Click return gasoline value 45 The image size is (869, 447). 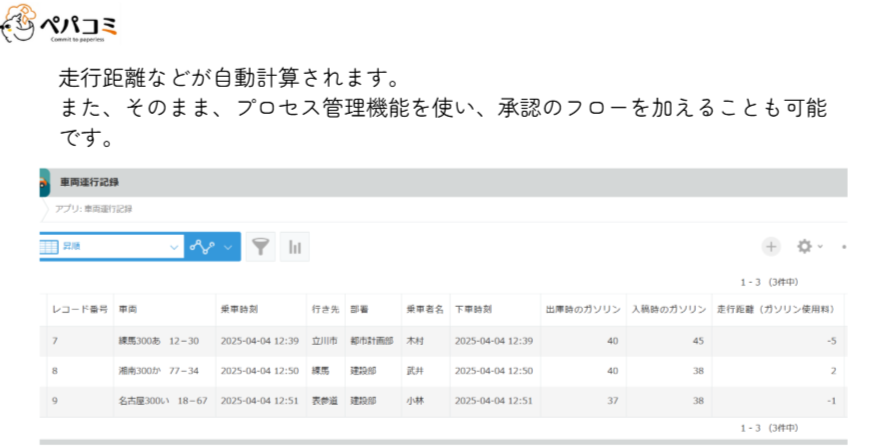pyautogui.click(x=698, y=341)
